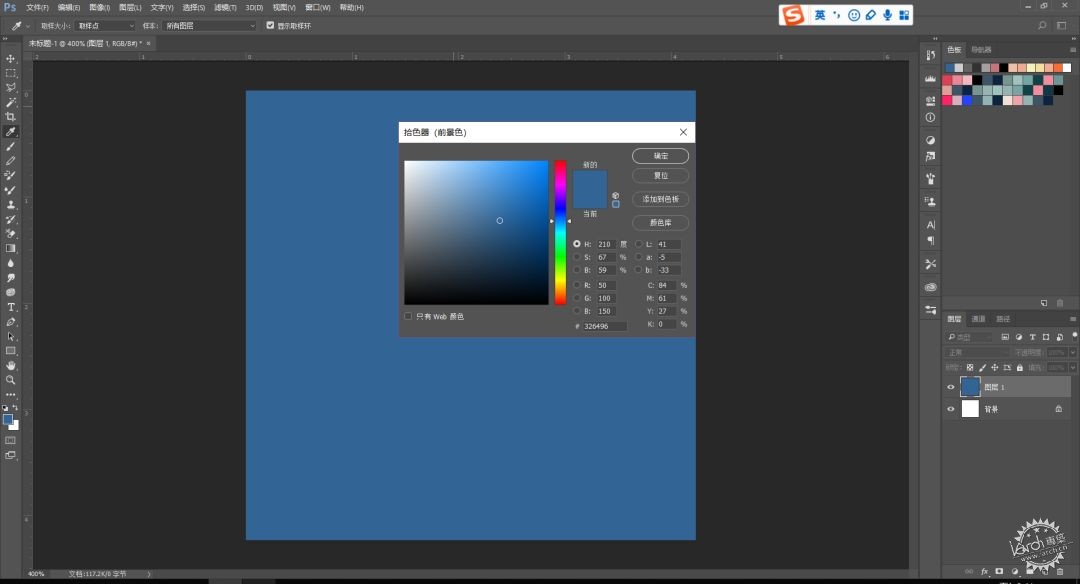Open the 图像(I) menu
The height and width of the screenshot is (584, 1080).
click(x=99, y=8)
